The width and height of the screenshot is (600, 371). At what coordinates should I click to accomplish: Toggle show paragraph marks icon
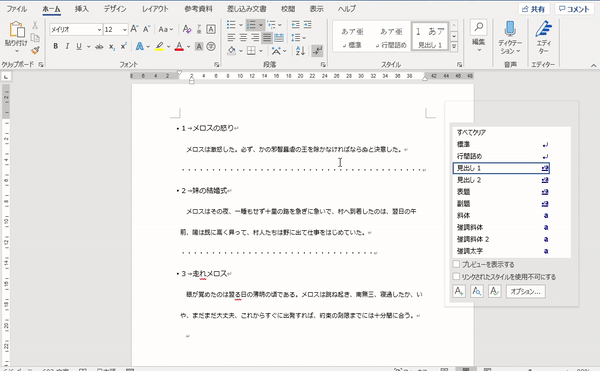coord(317,50)
